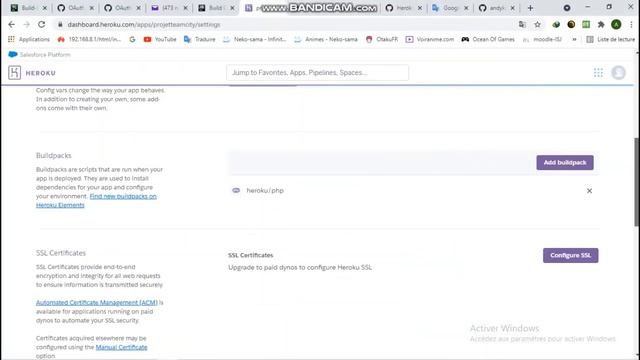Click the Add buildpack button
640x360 pixels.
[565, 162]
